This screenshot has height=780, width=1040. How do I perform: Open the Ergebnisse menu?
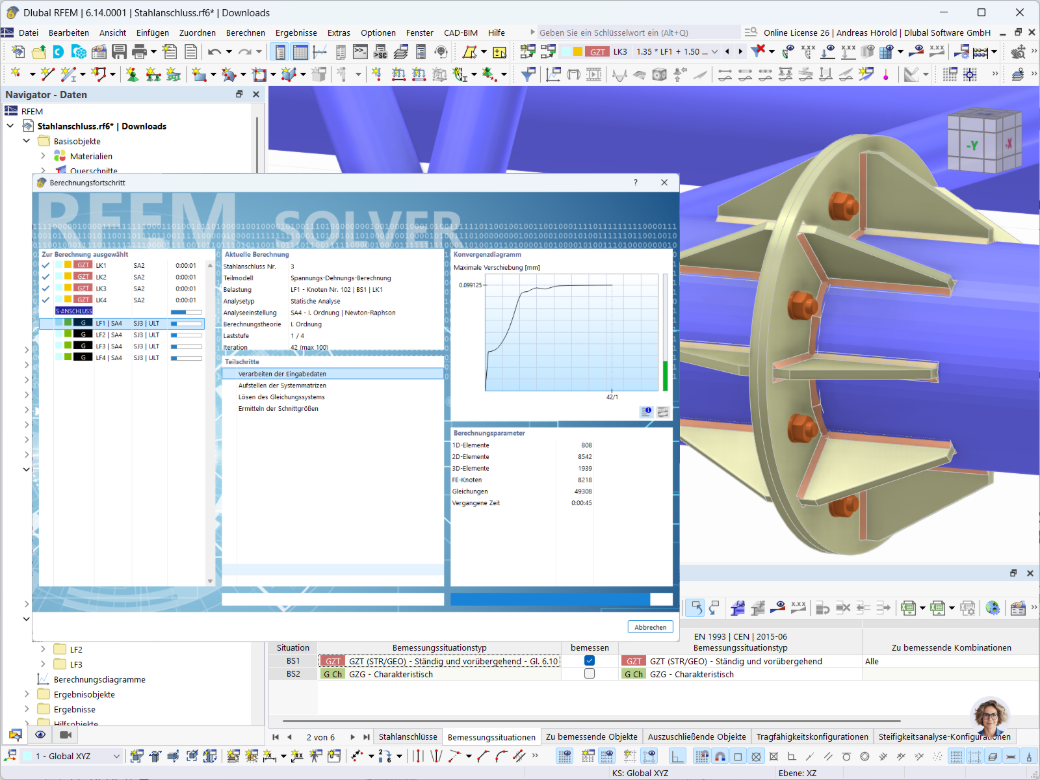(296, 32)
